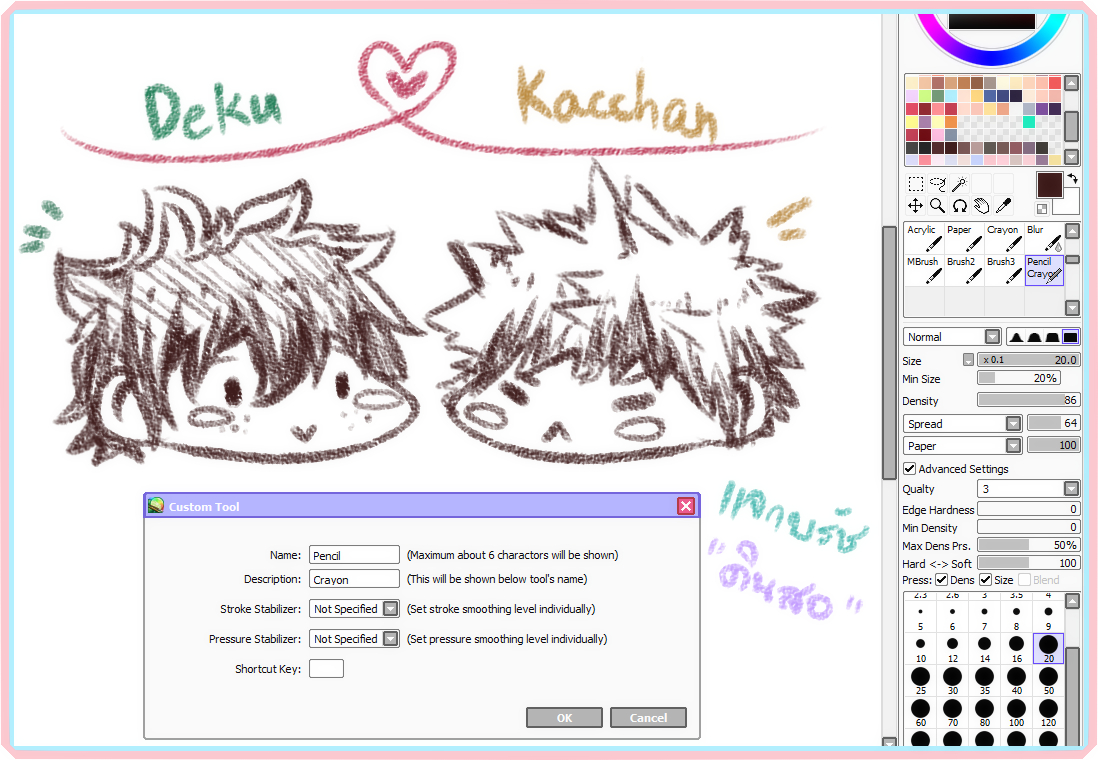Select the Crayon brush preset
Image resolution: width=1098 pixels, height=760 pixels.
pyautogui.click(x=1003, y=238)
